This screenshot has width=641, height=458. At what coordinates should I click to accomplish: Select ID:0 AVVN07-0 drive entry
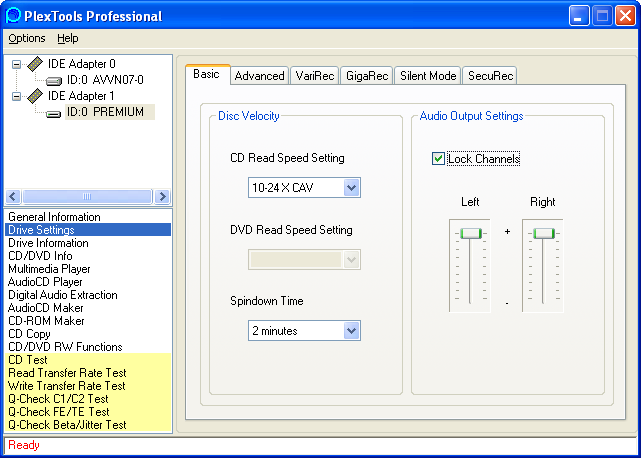click(x=105, y=80)
